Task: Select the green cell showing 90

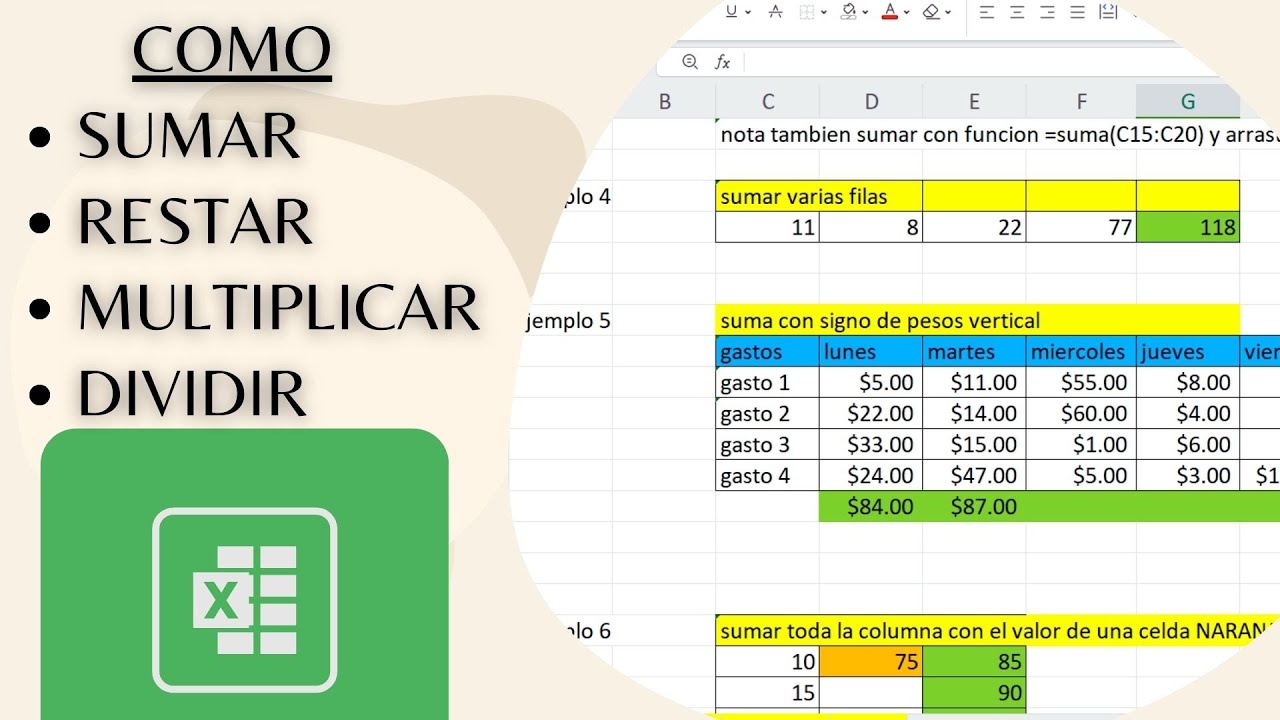Action: 974,692
